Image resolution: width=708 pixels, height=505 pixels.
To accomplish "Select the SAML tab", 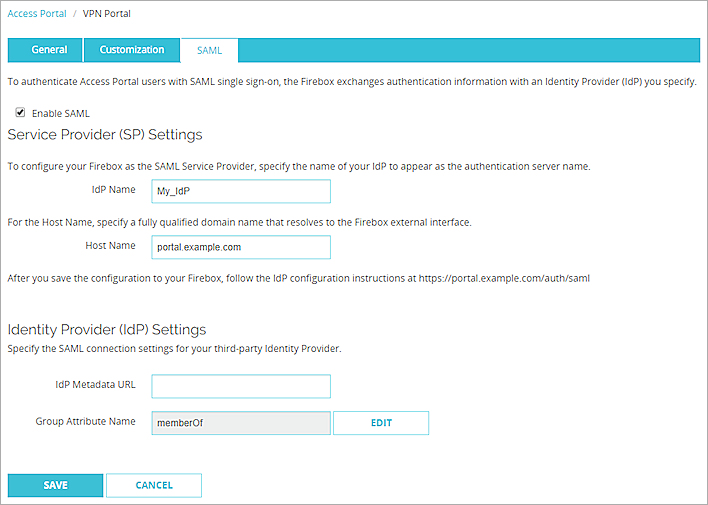I will tap(210, 50).
